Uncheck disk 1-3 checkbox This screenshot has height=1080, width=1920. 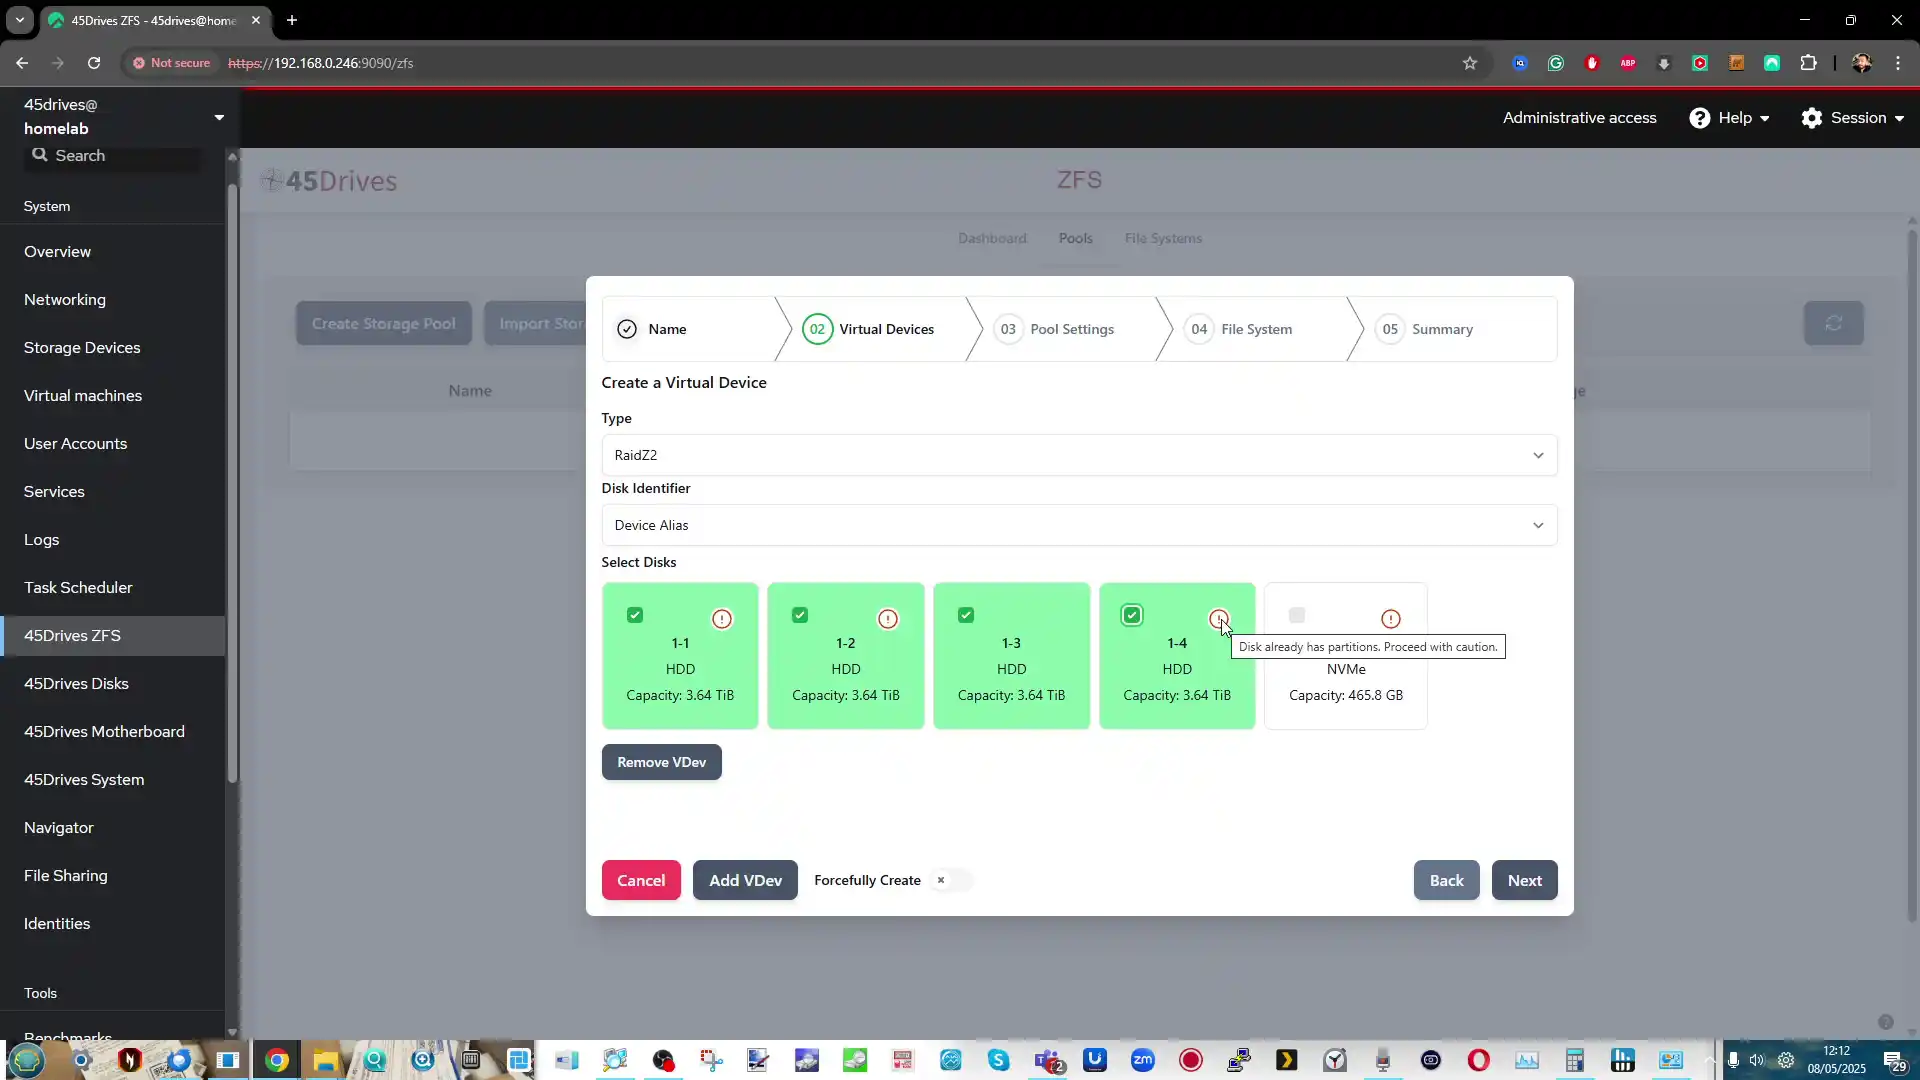(966, 615)
